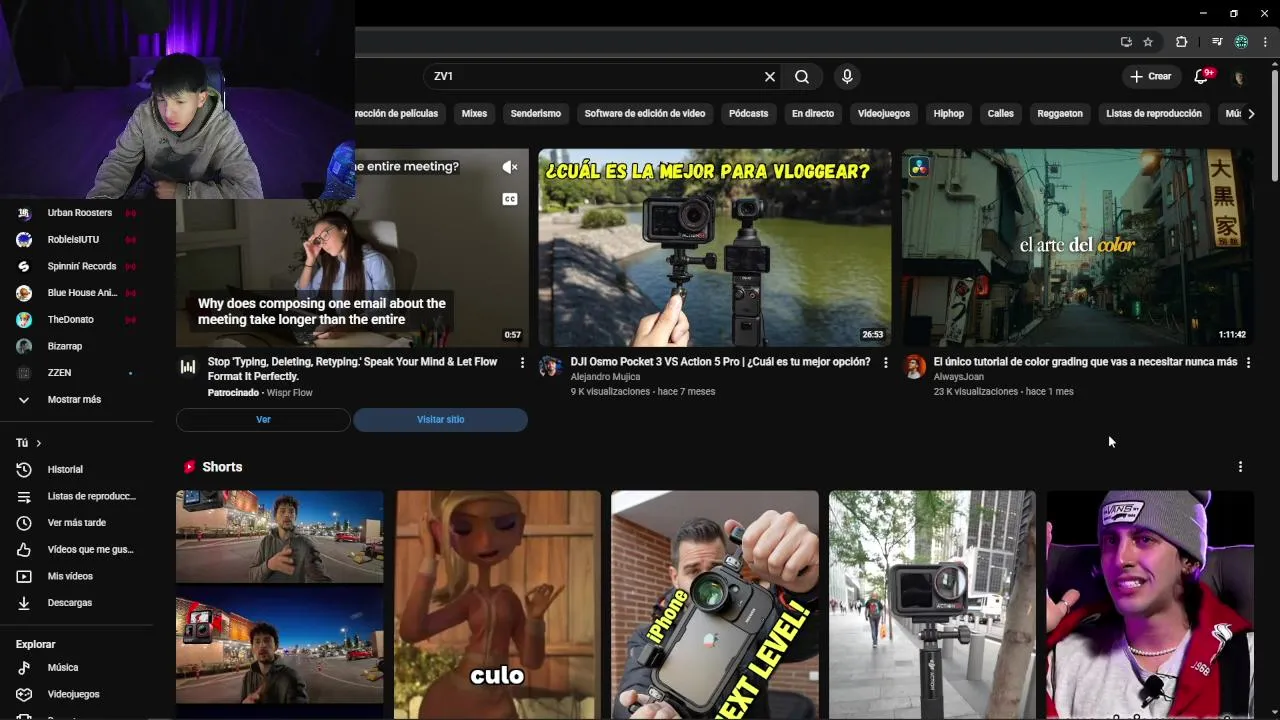Open the Wispr Flow ad title link
Viewport: 1280px width, 720px height.
click(x=352, y=369)
